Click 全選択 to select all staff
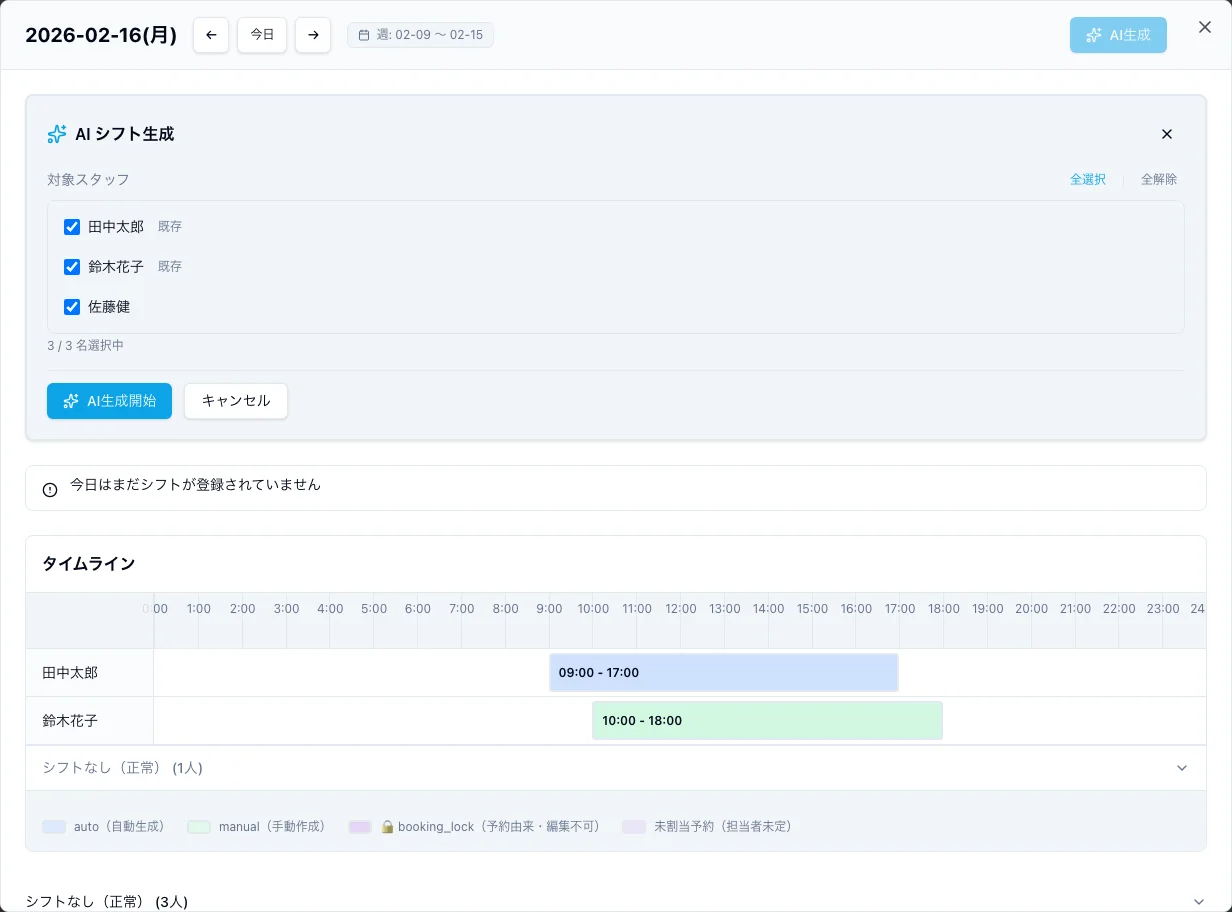 tap(1087, 179)
